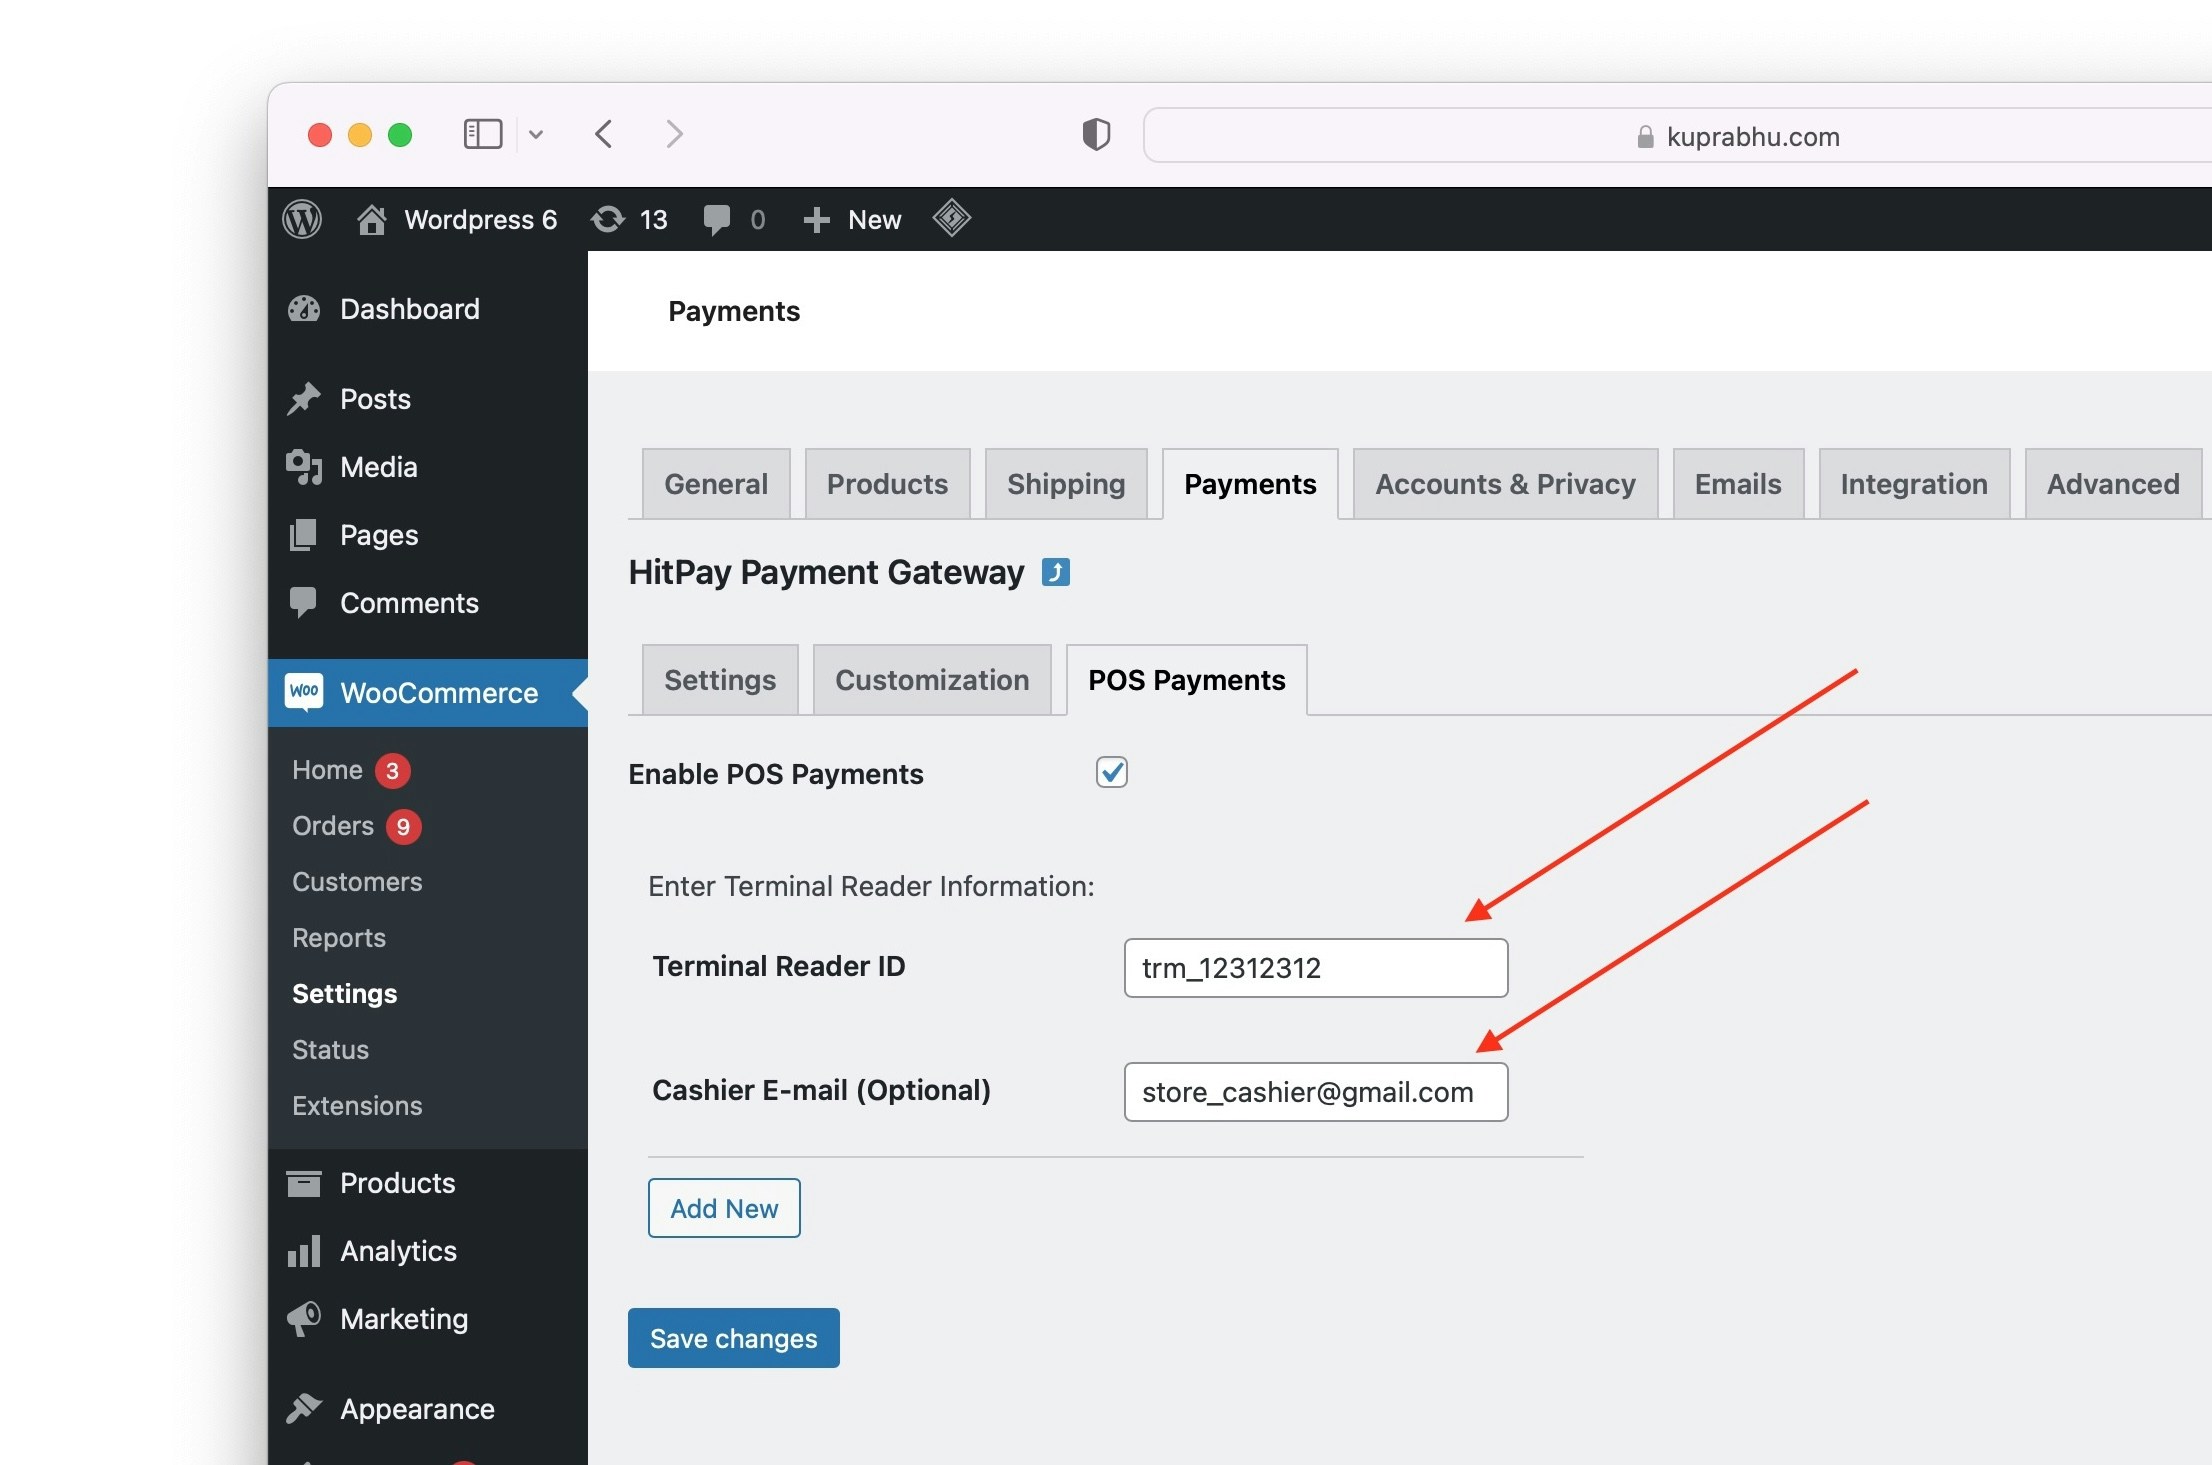Viewport: 2212px width, 1465px height.
Task: Open Products in the sidebar menu
Action: point(428,1183)
